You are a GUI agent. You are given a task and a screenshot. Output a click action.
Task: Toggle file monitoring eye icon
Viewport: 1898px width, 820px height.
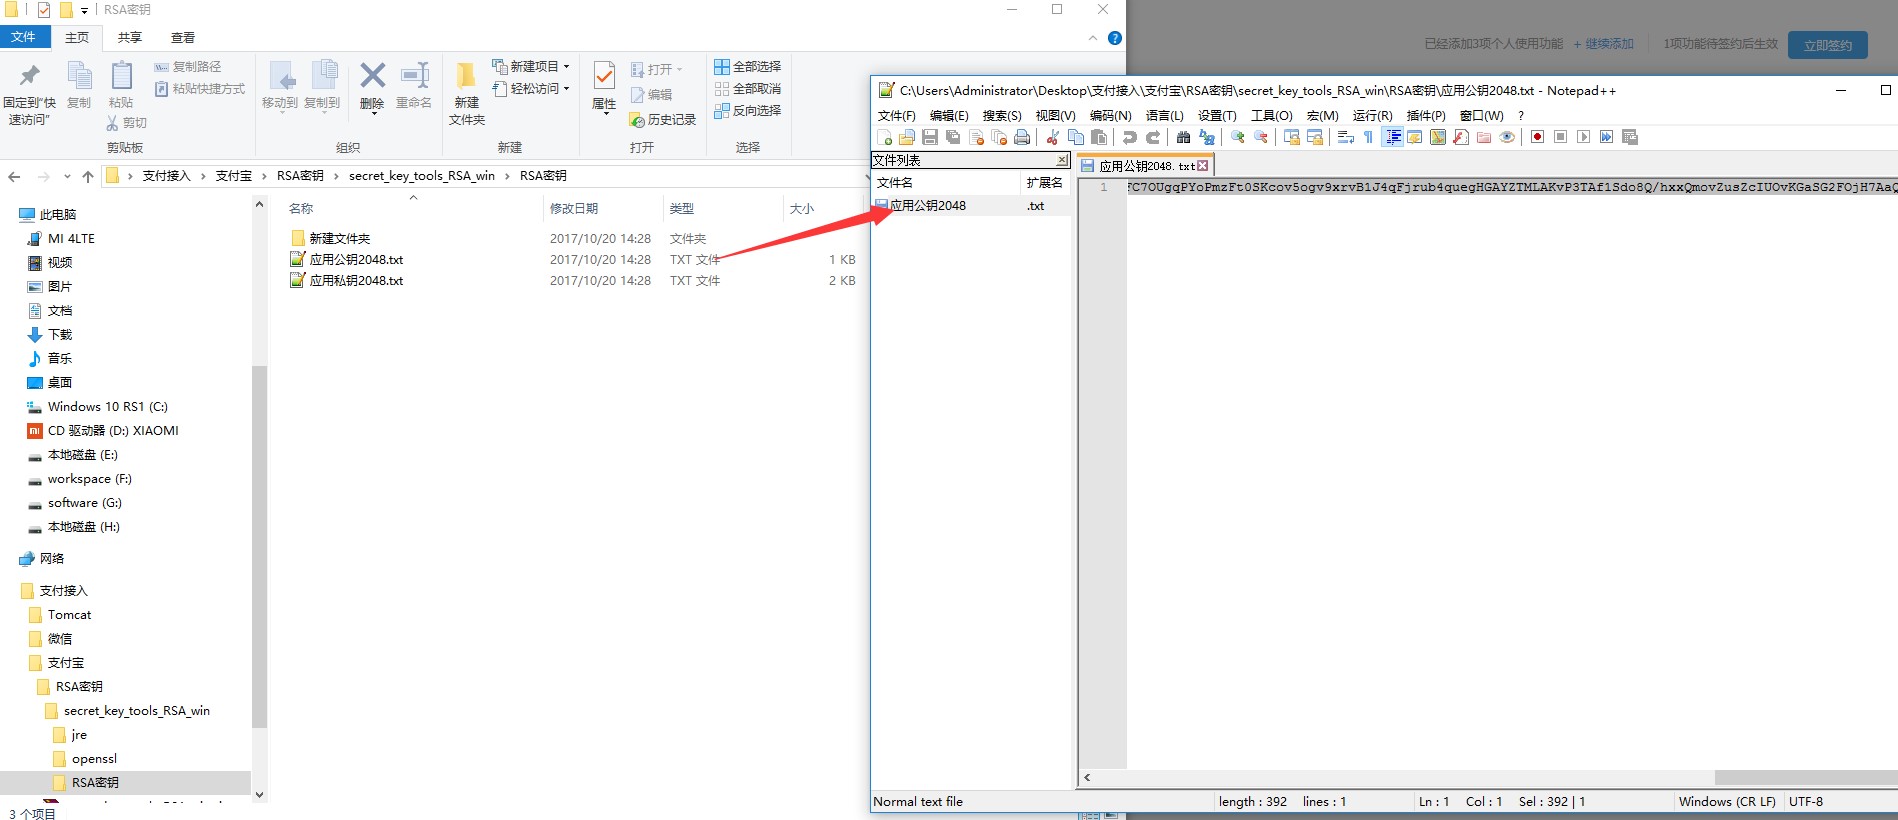click(x=1506, y=137)
